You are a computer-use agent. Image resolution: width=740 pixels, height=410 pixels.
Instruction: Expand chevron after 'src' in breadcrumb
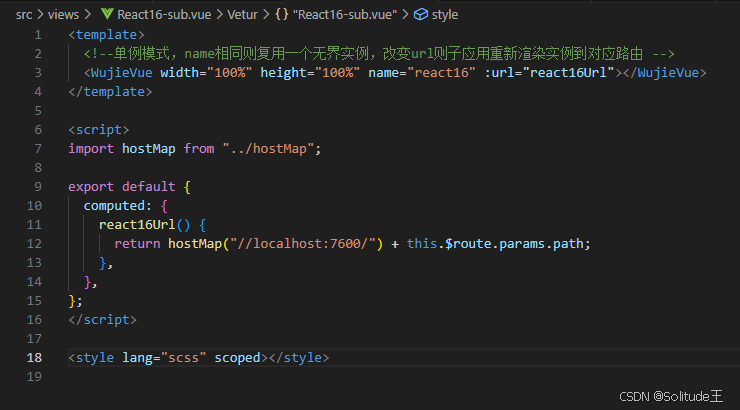coord(40,15)
